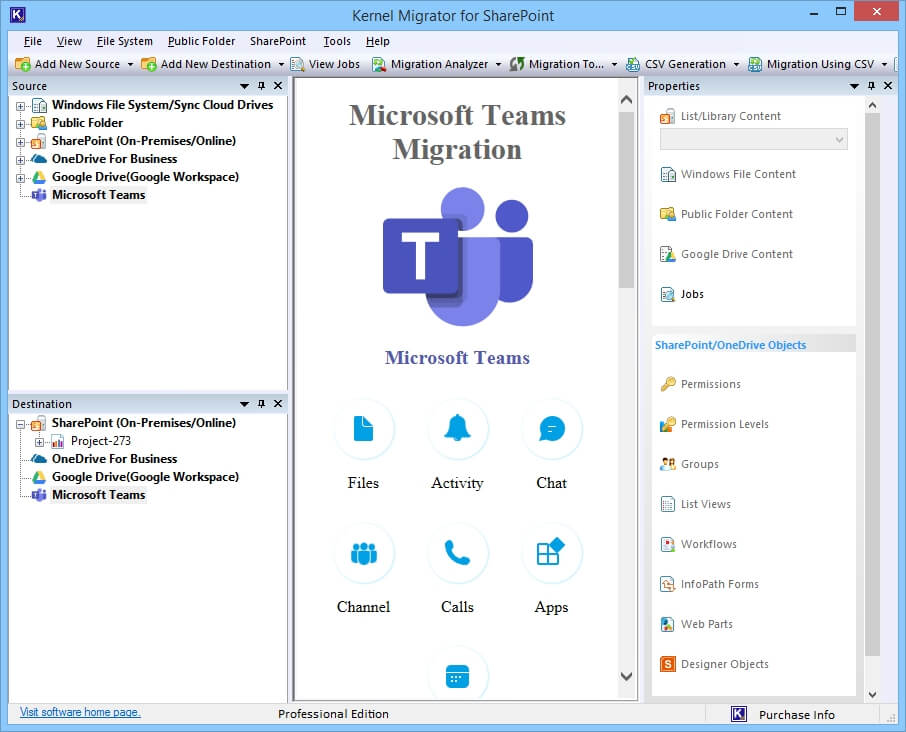
Task: Click the Files icon in Teams migration
Action: coord(363,429)
